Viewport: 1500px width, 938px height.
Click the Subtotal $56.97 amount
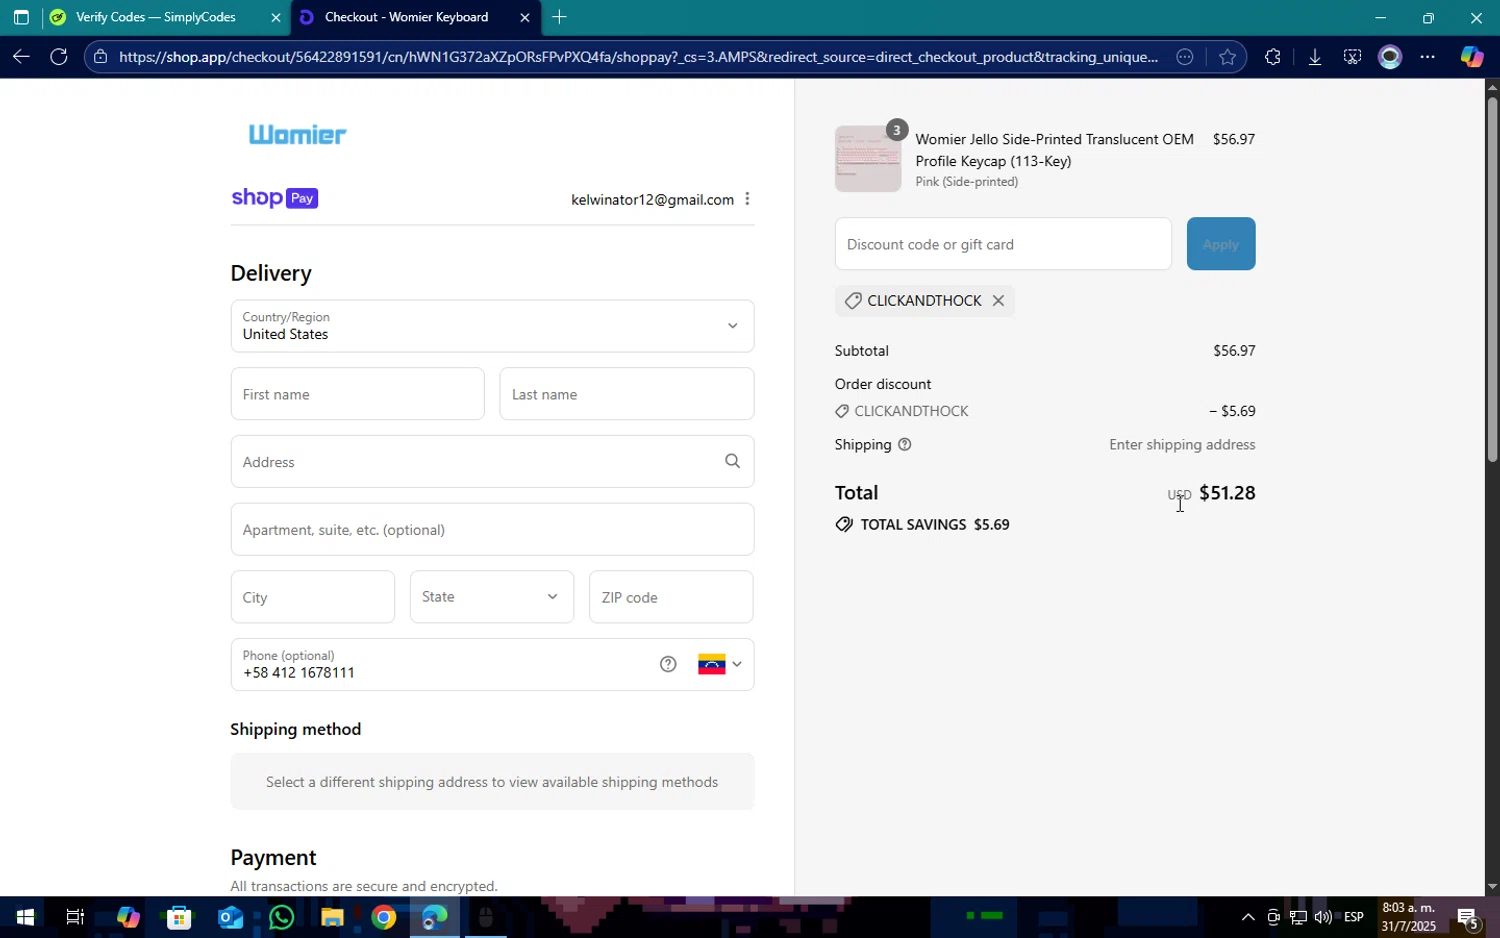[1234, 351]
